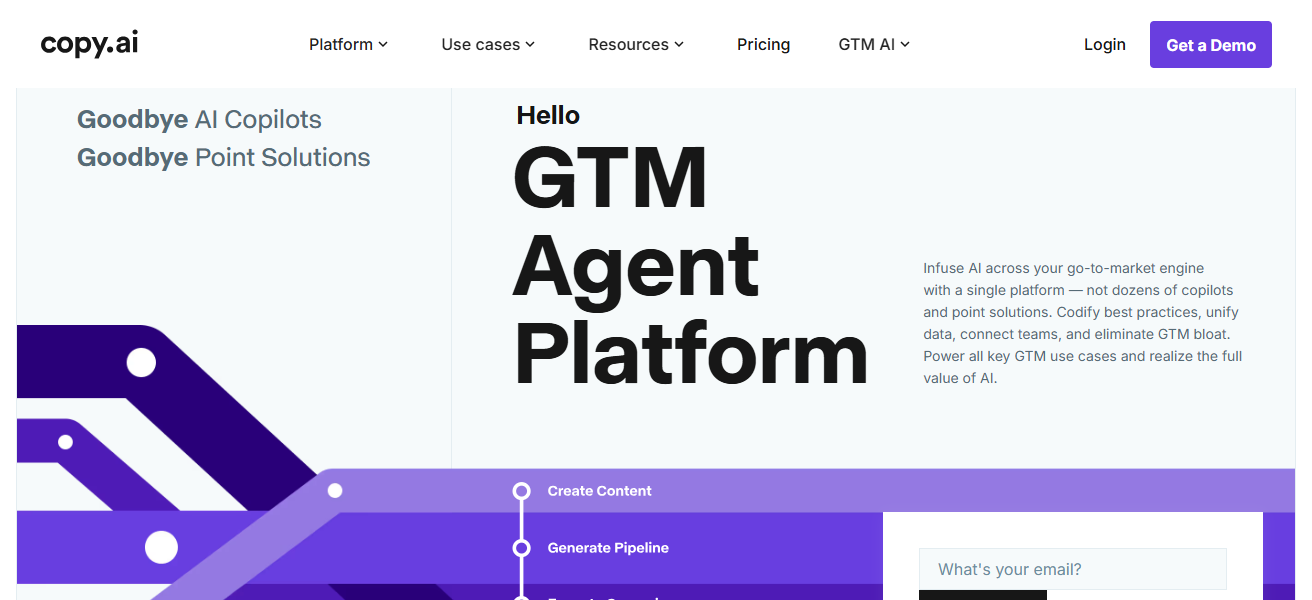
Task: Click the "Goodbye AI Copilots" text
Action: pyautogui.click(x=199, y=120)
